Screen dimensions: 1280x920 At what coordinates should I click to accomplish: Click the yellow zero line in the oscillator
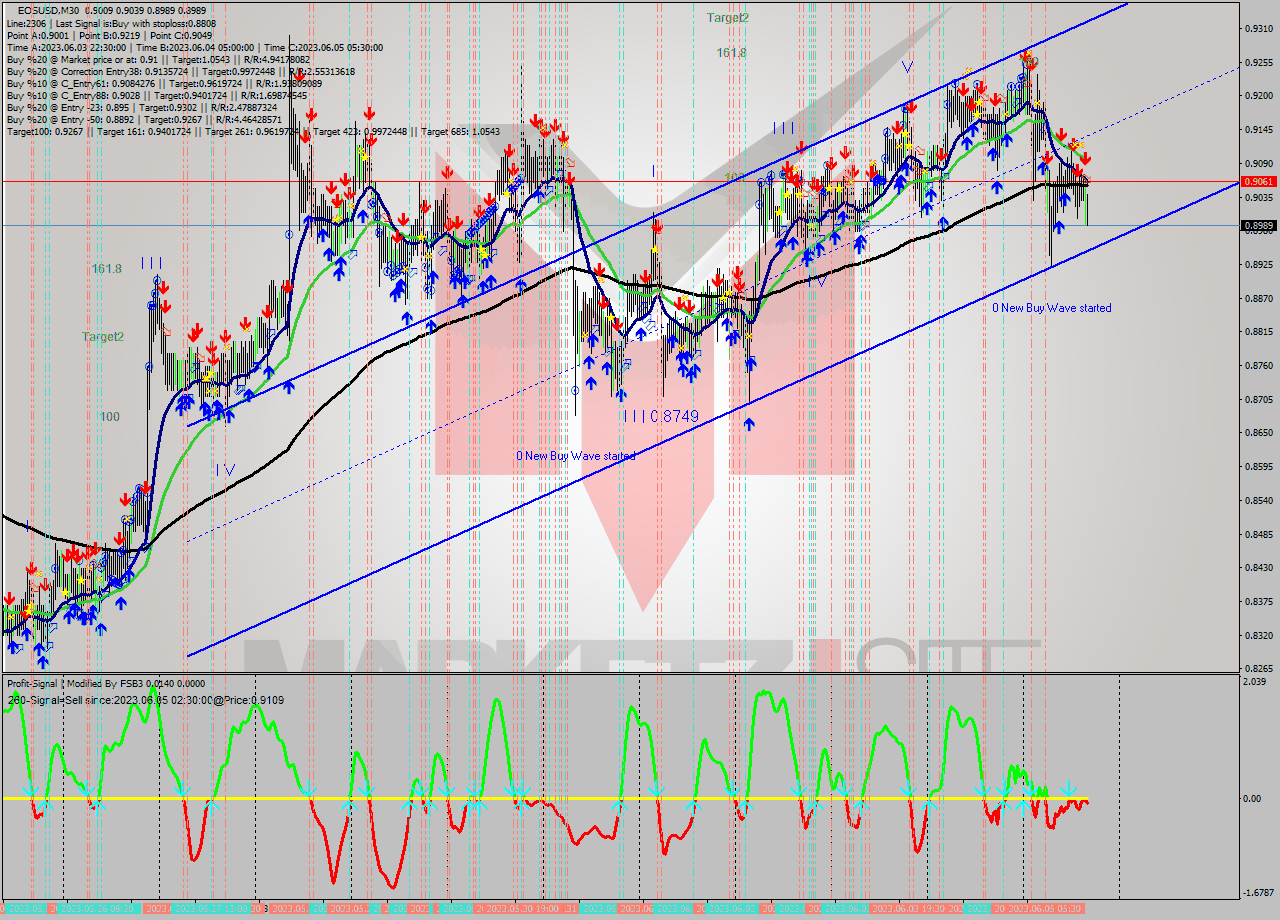[600, 798]
